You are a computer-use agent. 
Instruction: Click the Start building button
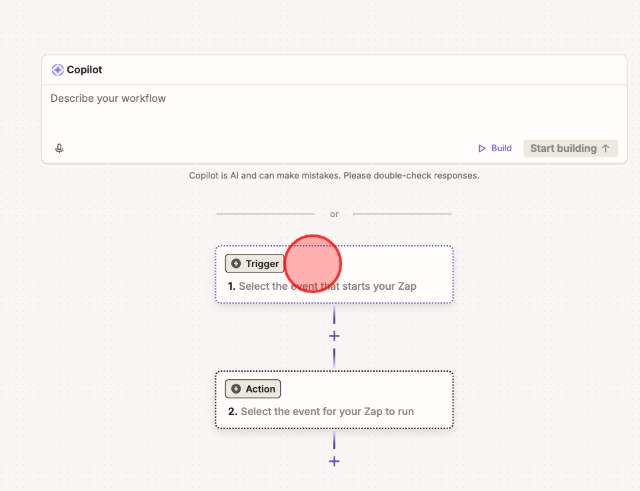pos(571,149)
